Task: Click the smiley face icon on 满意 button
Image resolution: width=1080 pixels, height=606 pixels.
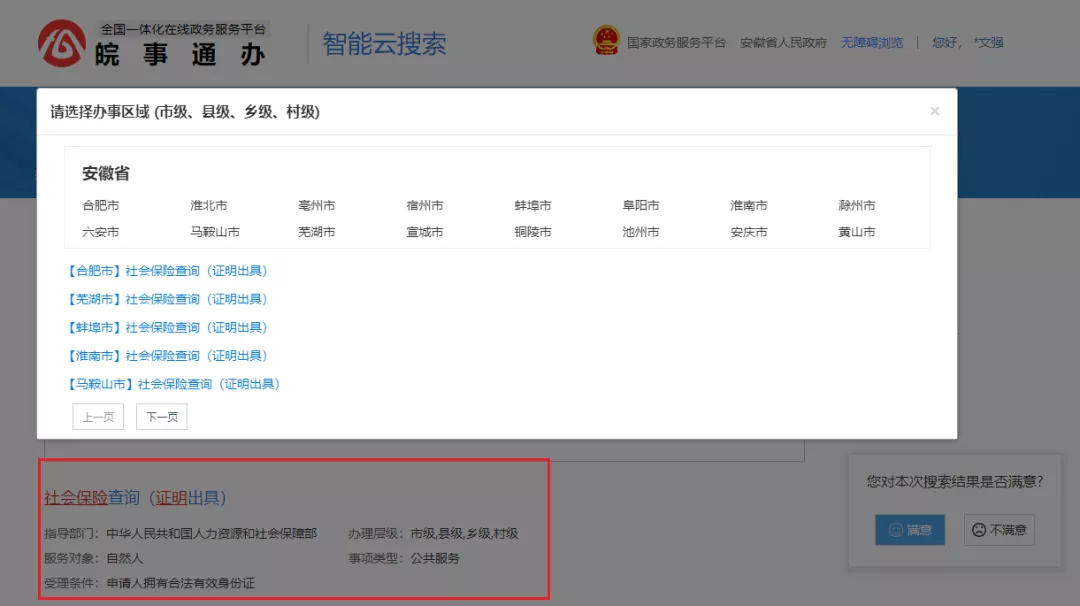Action: (x=893, y=530)
